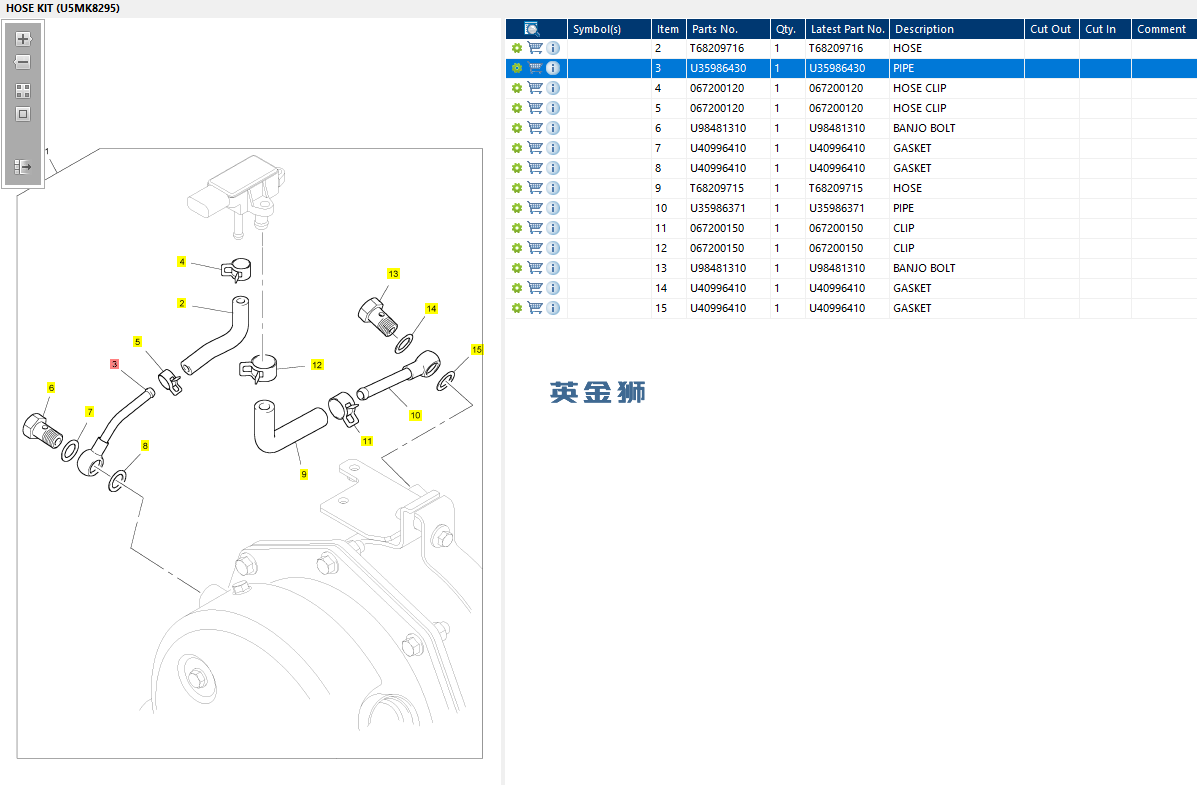Click the list arrow panel toggle icon
The image size is (1197, 785).
[23, 166]
